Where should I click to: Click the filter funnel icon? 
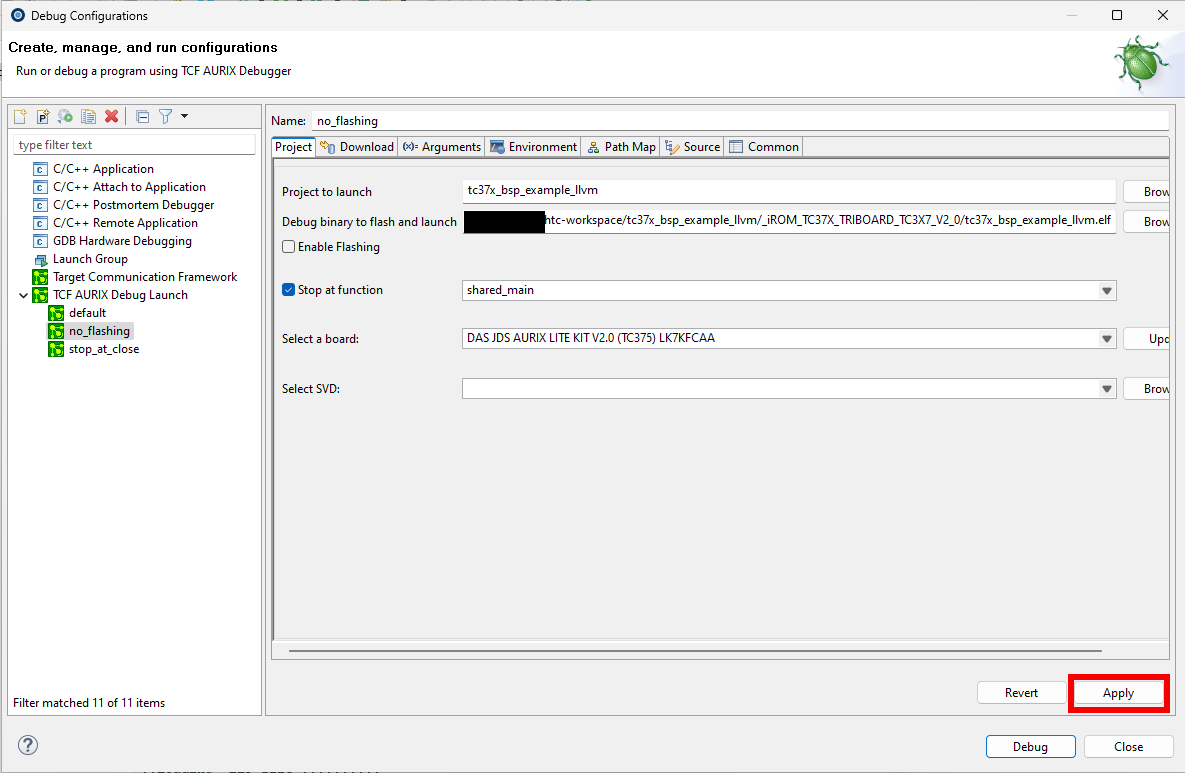click(x=165, y=117)
